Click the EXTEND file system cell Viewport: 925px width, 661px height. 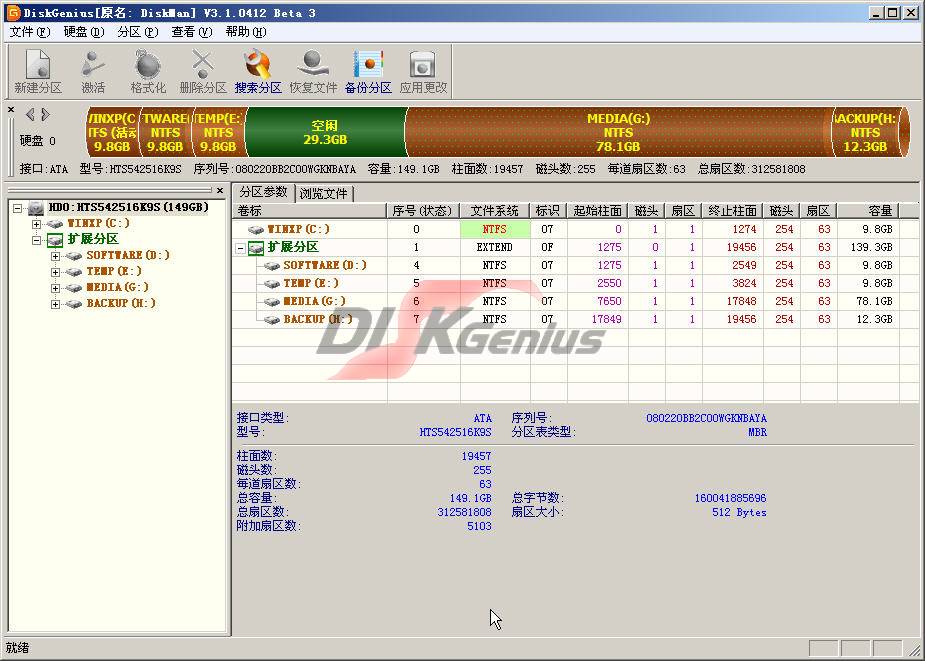point(494,247)
